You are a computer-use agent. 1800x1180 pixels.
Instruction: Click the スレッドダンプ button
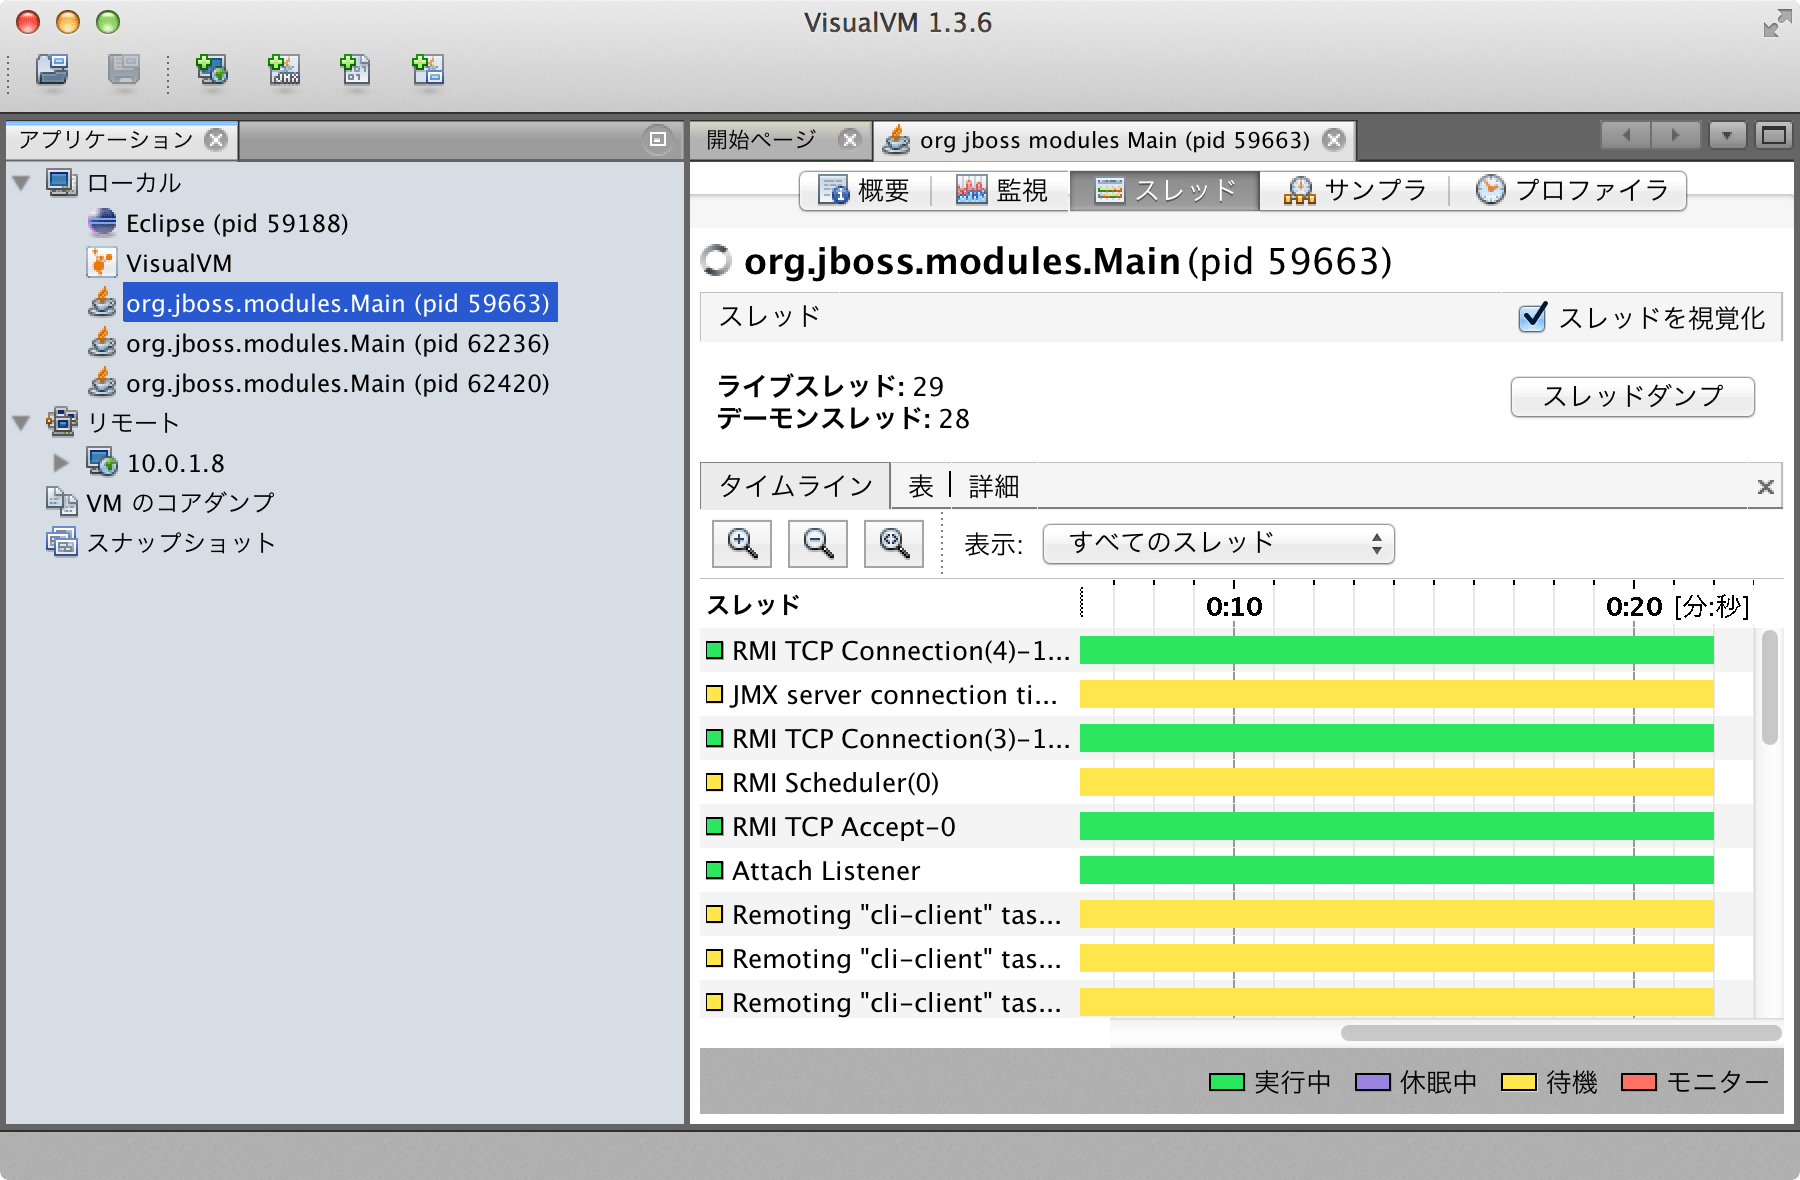[x=1632, y=396]
